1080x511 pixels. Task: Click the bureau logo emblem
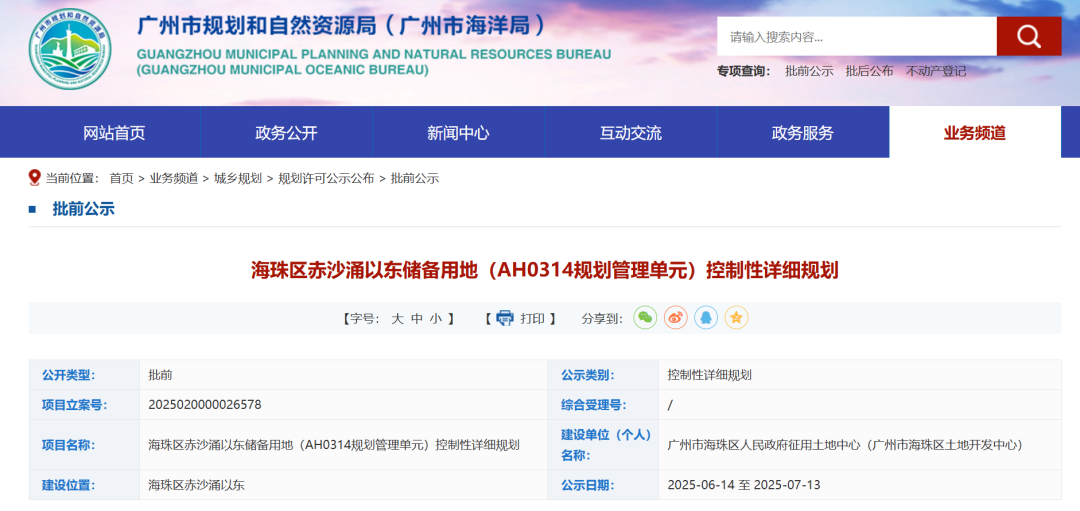(x=70, y=50)
